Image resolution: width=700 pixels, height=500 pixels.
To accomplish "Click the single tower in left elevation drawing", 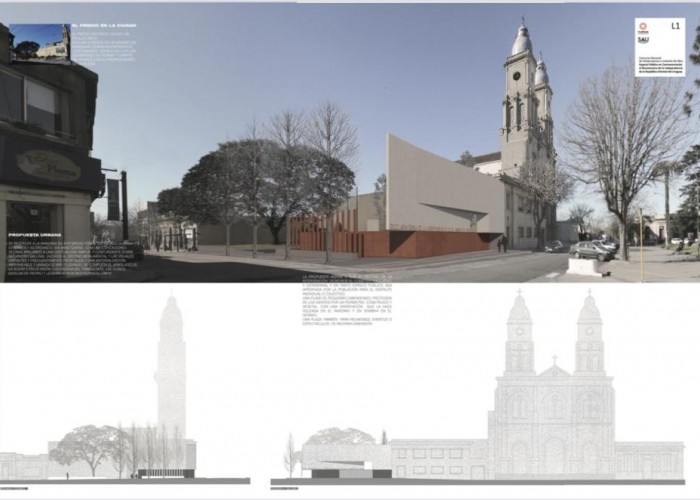I will click(x=171, y=370).
